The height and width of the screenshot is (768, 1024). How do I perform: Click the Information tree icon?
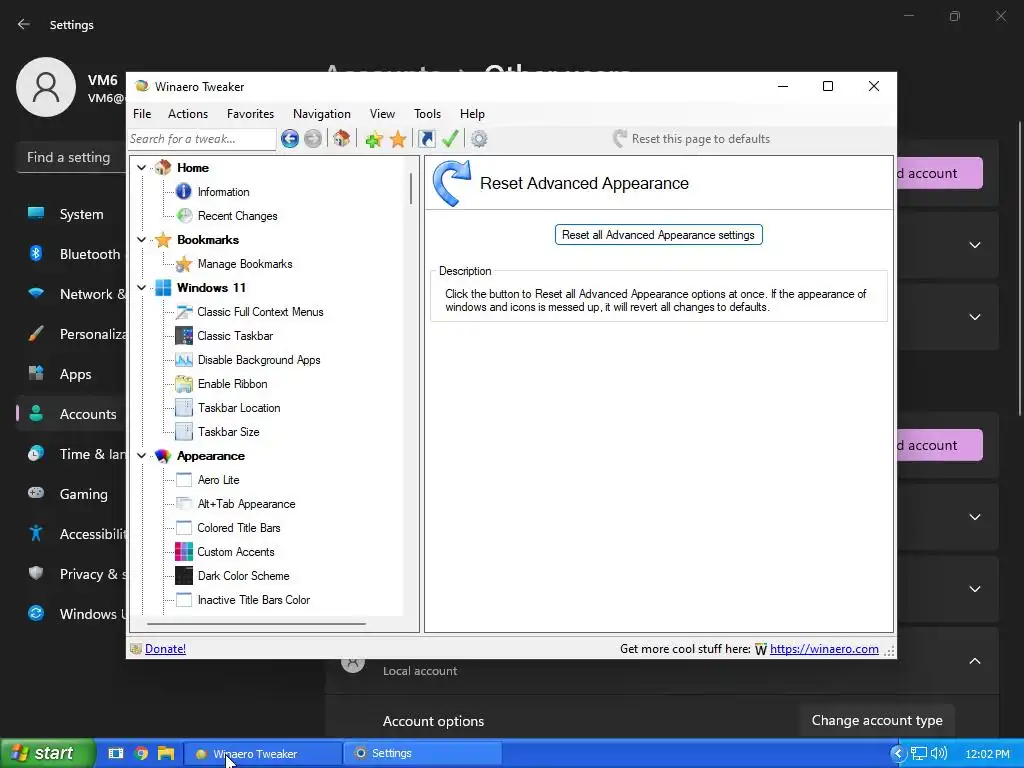tap(184, 191)
